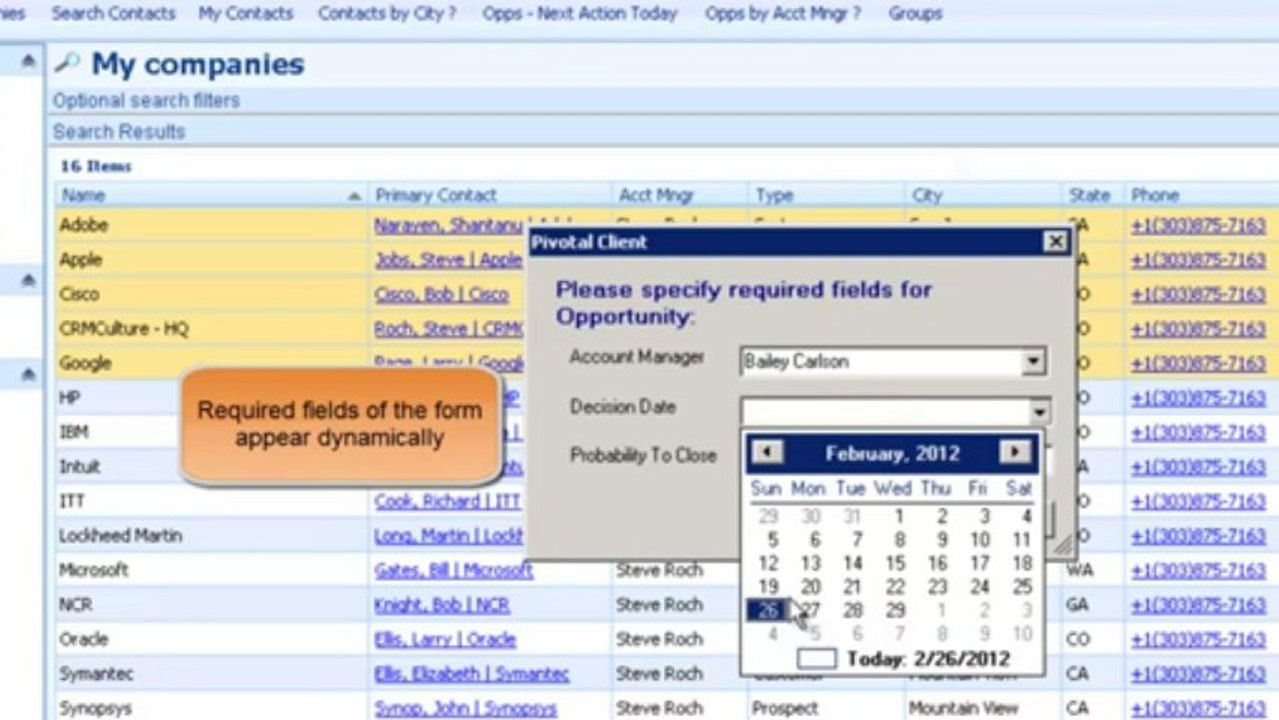Click Steve Roch in the NCR row

[659, 605]
